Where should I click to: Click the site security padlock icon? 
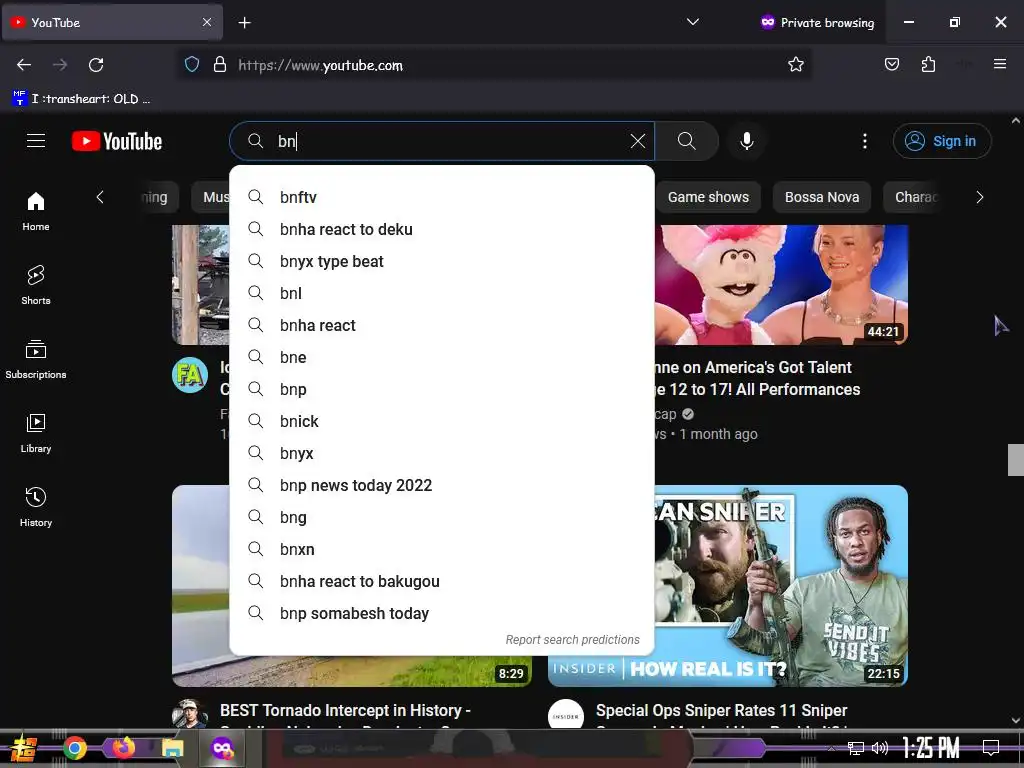coord(220,65)
